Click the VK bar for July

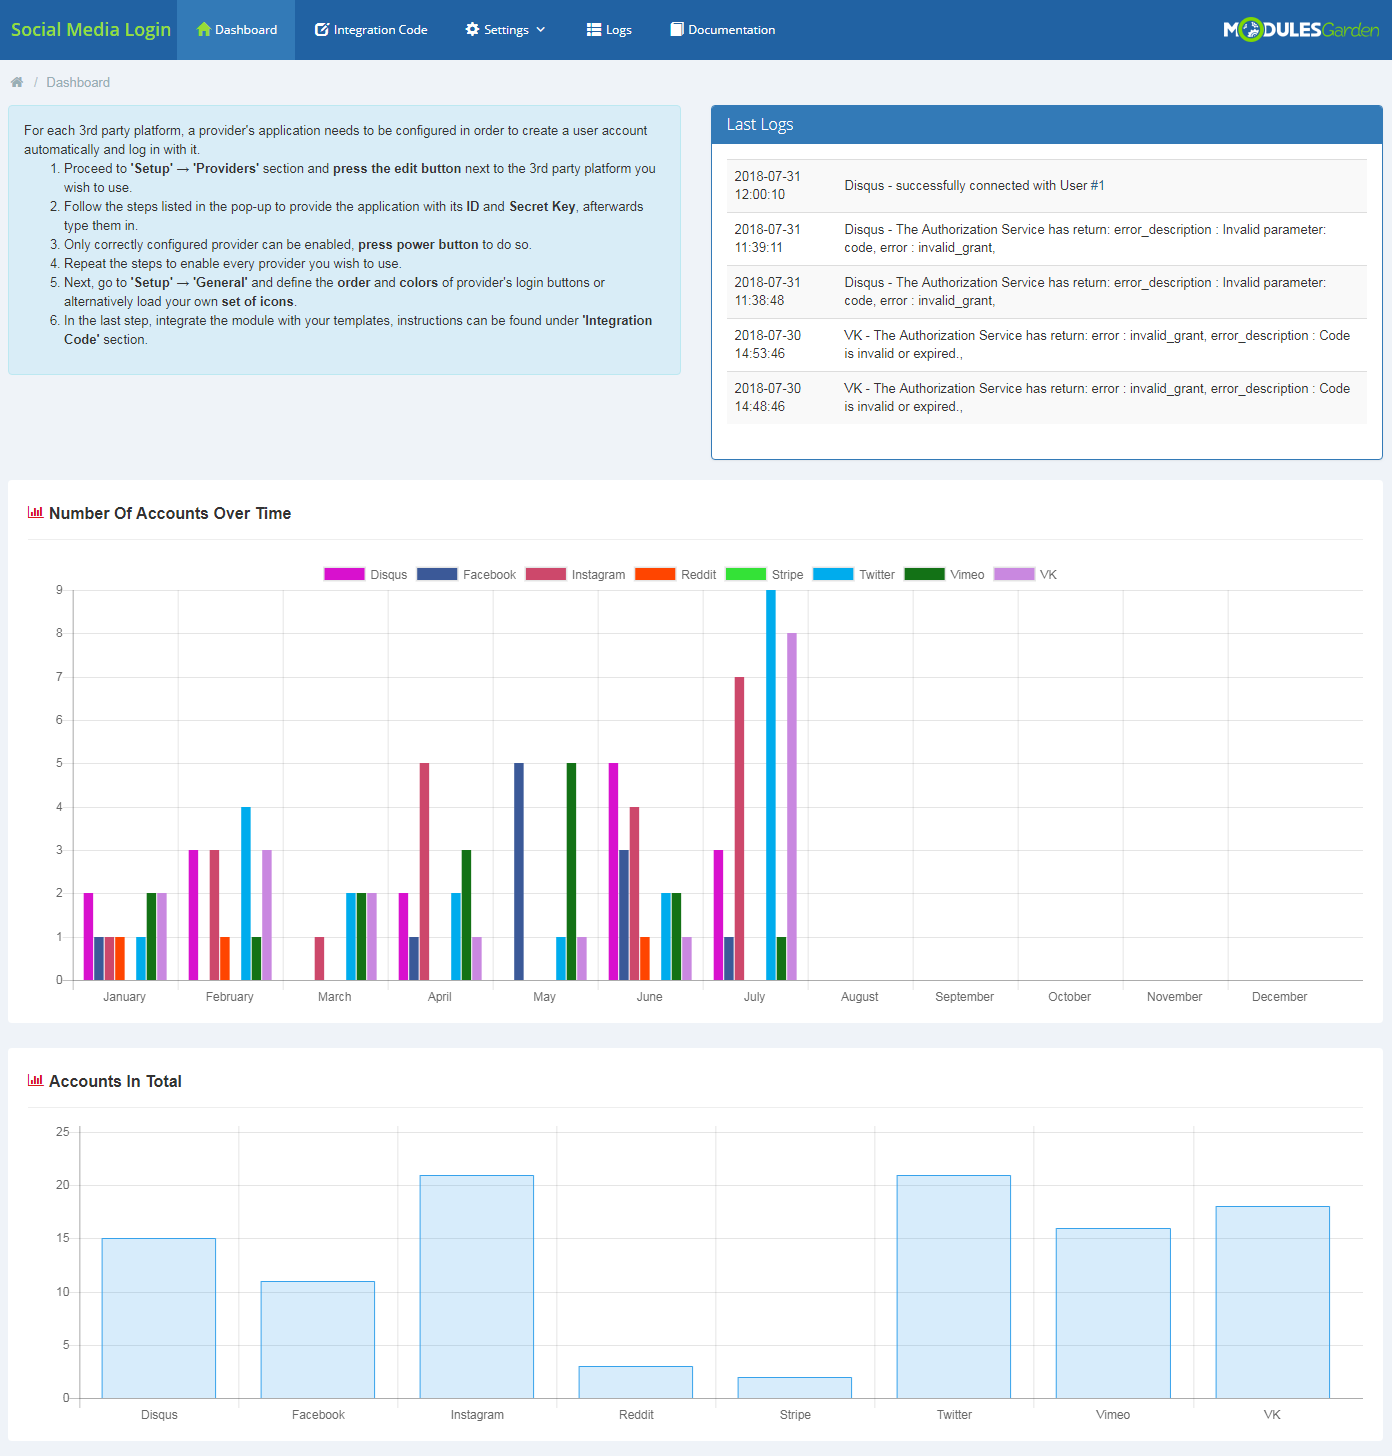click(792, 806)
